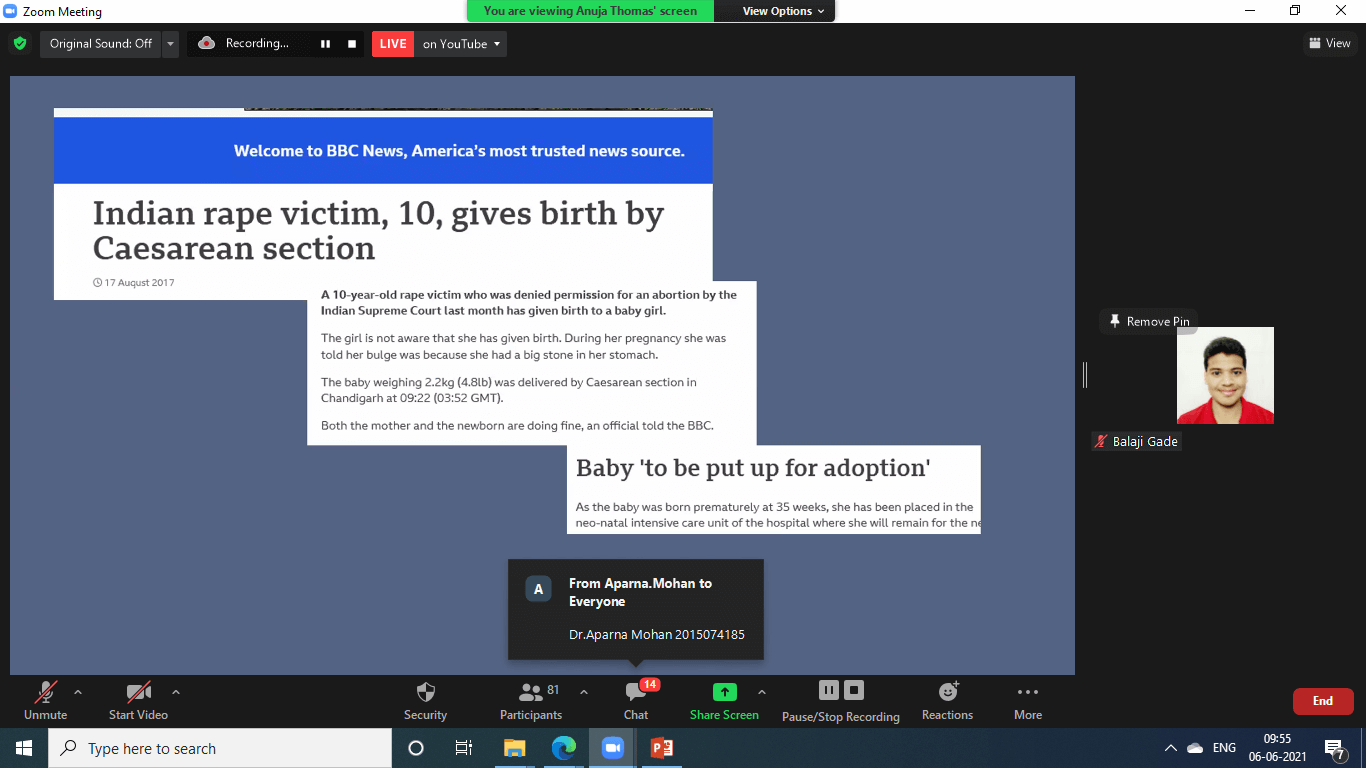The height and width of the screenshot is (768, 1366).
Task: Open PowerPoint from the taskbar
Action: (662, 748)
